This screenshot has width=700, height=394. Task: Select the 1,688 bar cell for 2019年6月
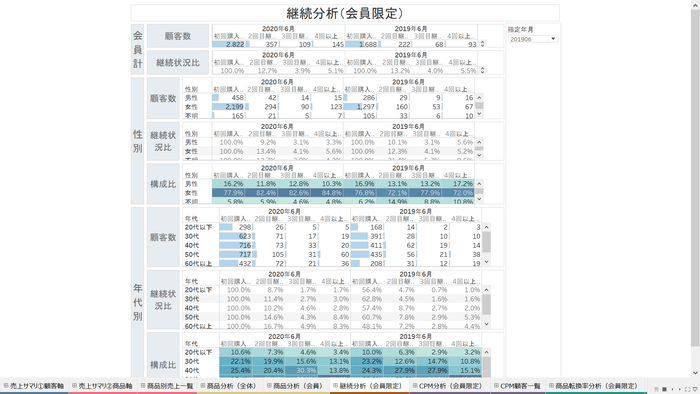(x=362, y=44)
